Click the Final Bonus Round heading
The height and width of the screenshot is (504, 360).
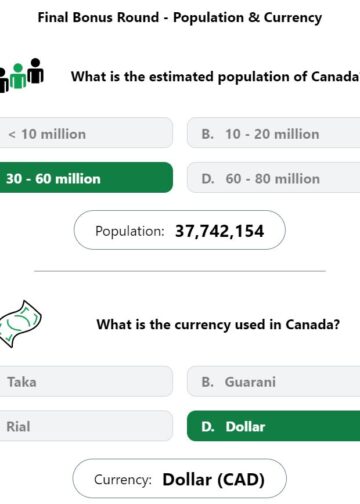pos(180,17)
